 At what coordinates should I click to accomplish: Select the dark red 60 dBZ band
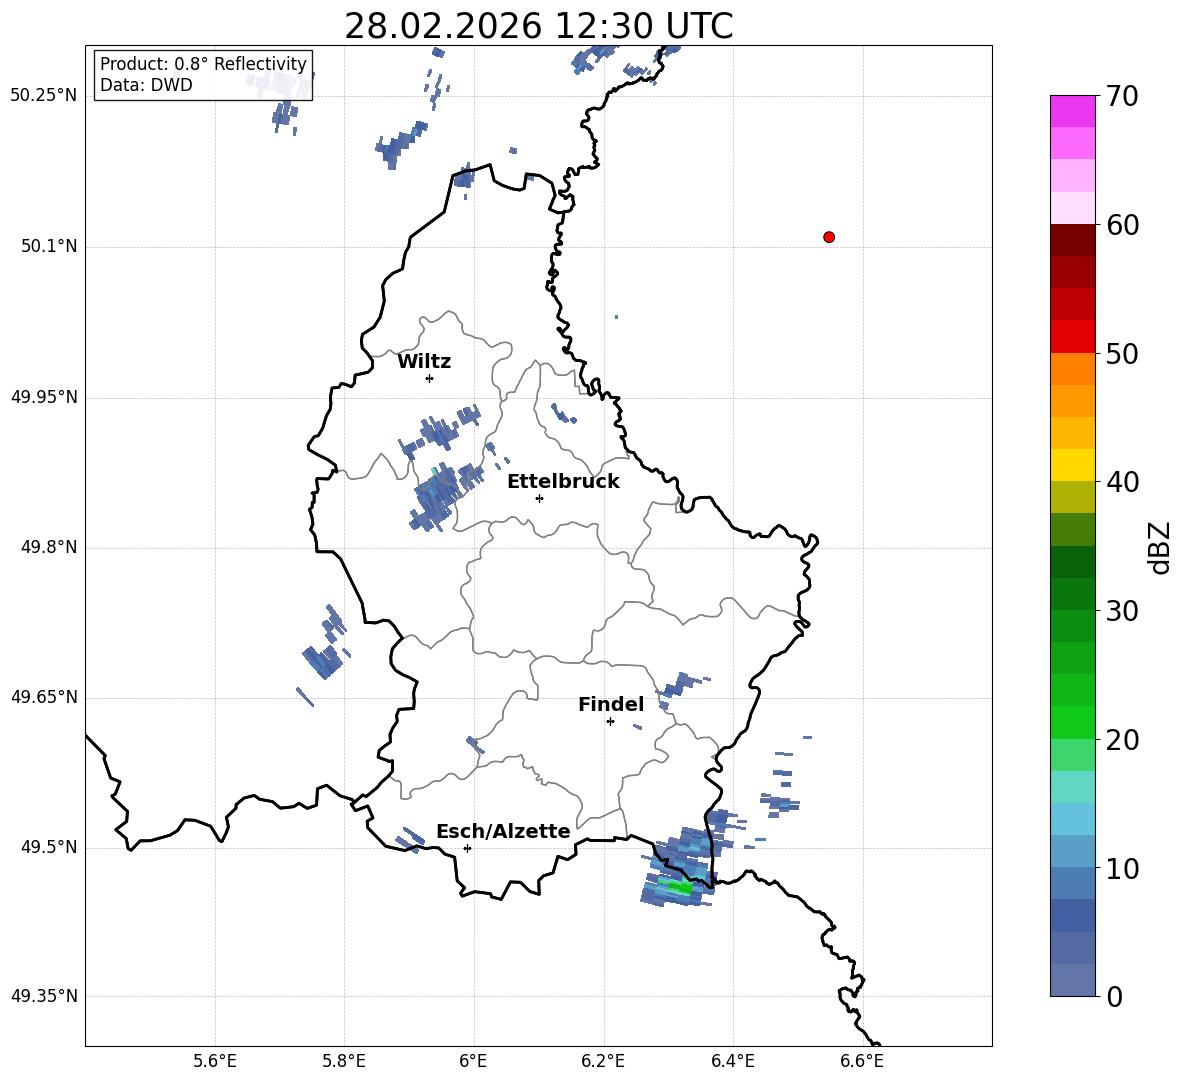tap(1073, 240)
